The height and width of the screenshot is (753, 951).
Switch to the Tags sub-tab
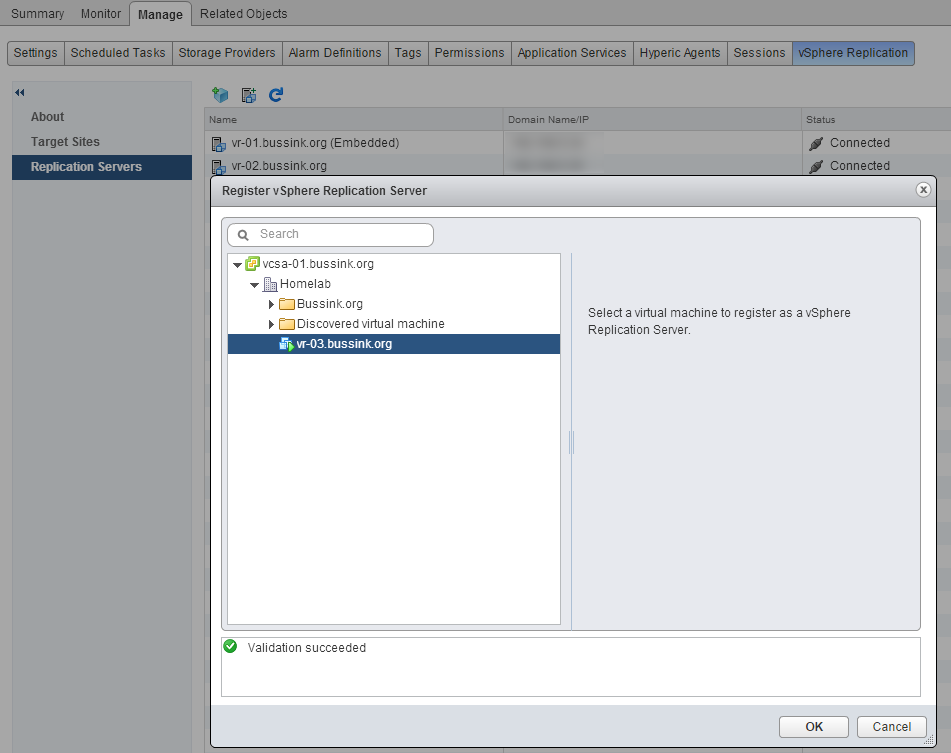[408, 53]
